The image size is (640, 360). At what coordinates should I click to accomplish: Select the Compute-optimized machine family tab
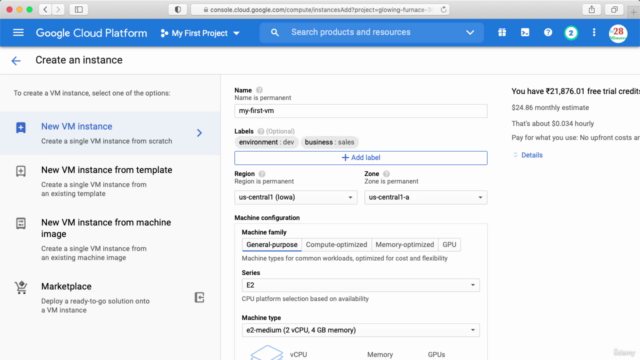click(x=336, y=245)
